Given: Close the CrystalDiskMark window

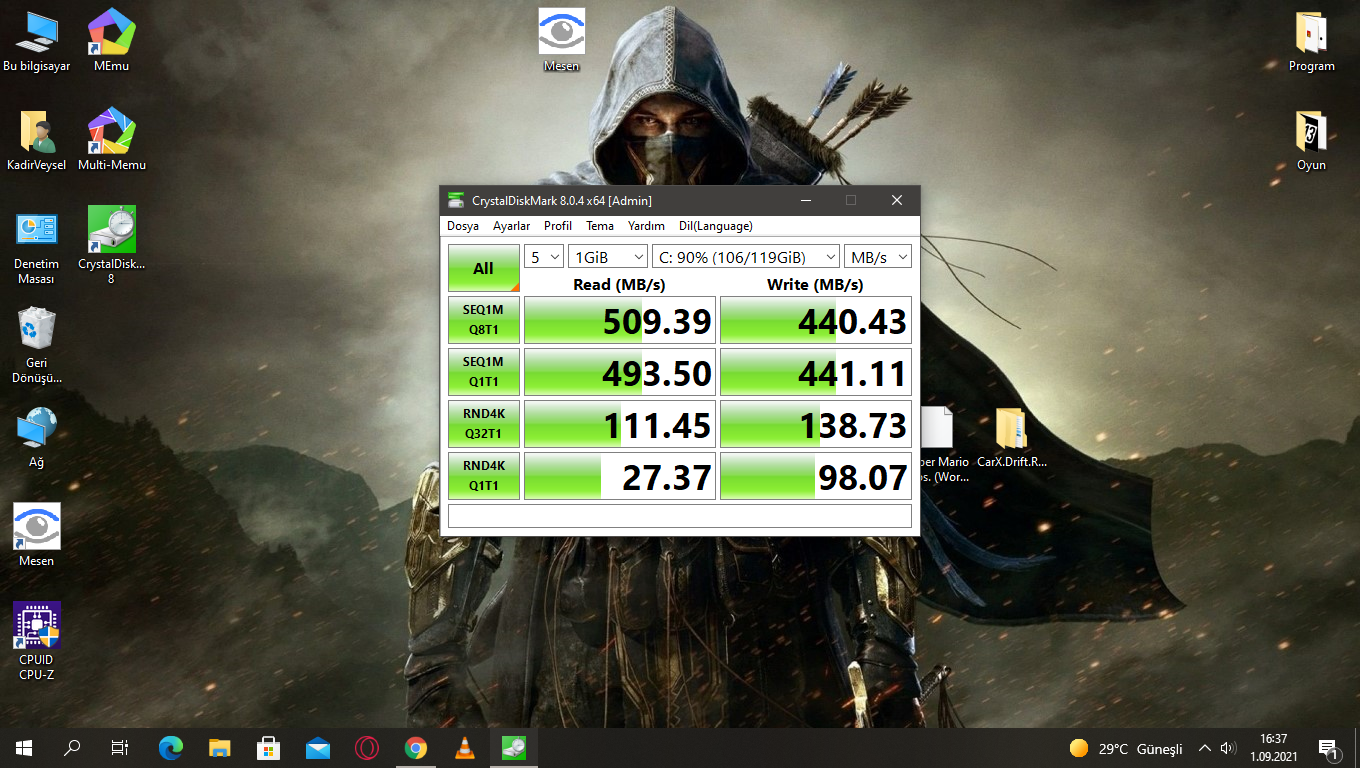Looking at the screenshot, I should (897, 200).
